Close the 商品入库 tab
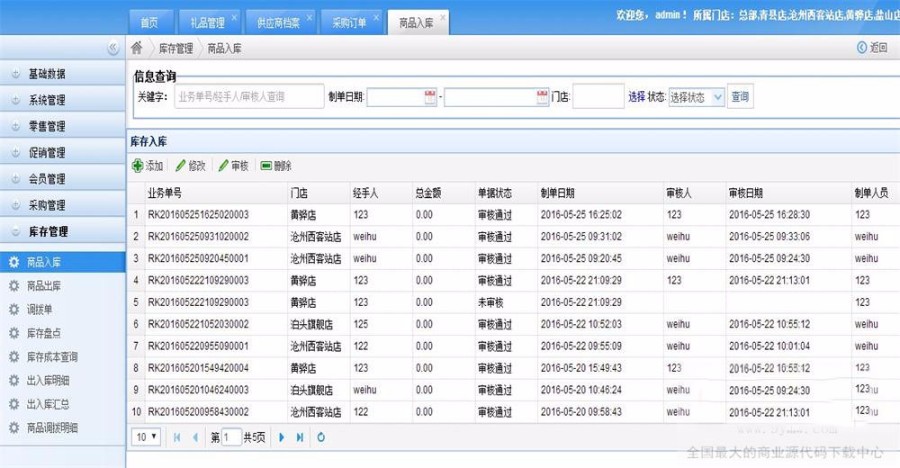This screenshot has height=468, width=900. point(443,18)
